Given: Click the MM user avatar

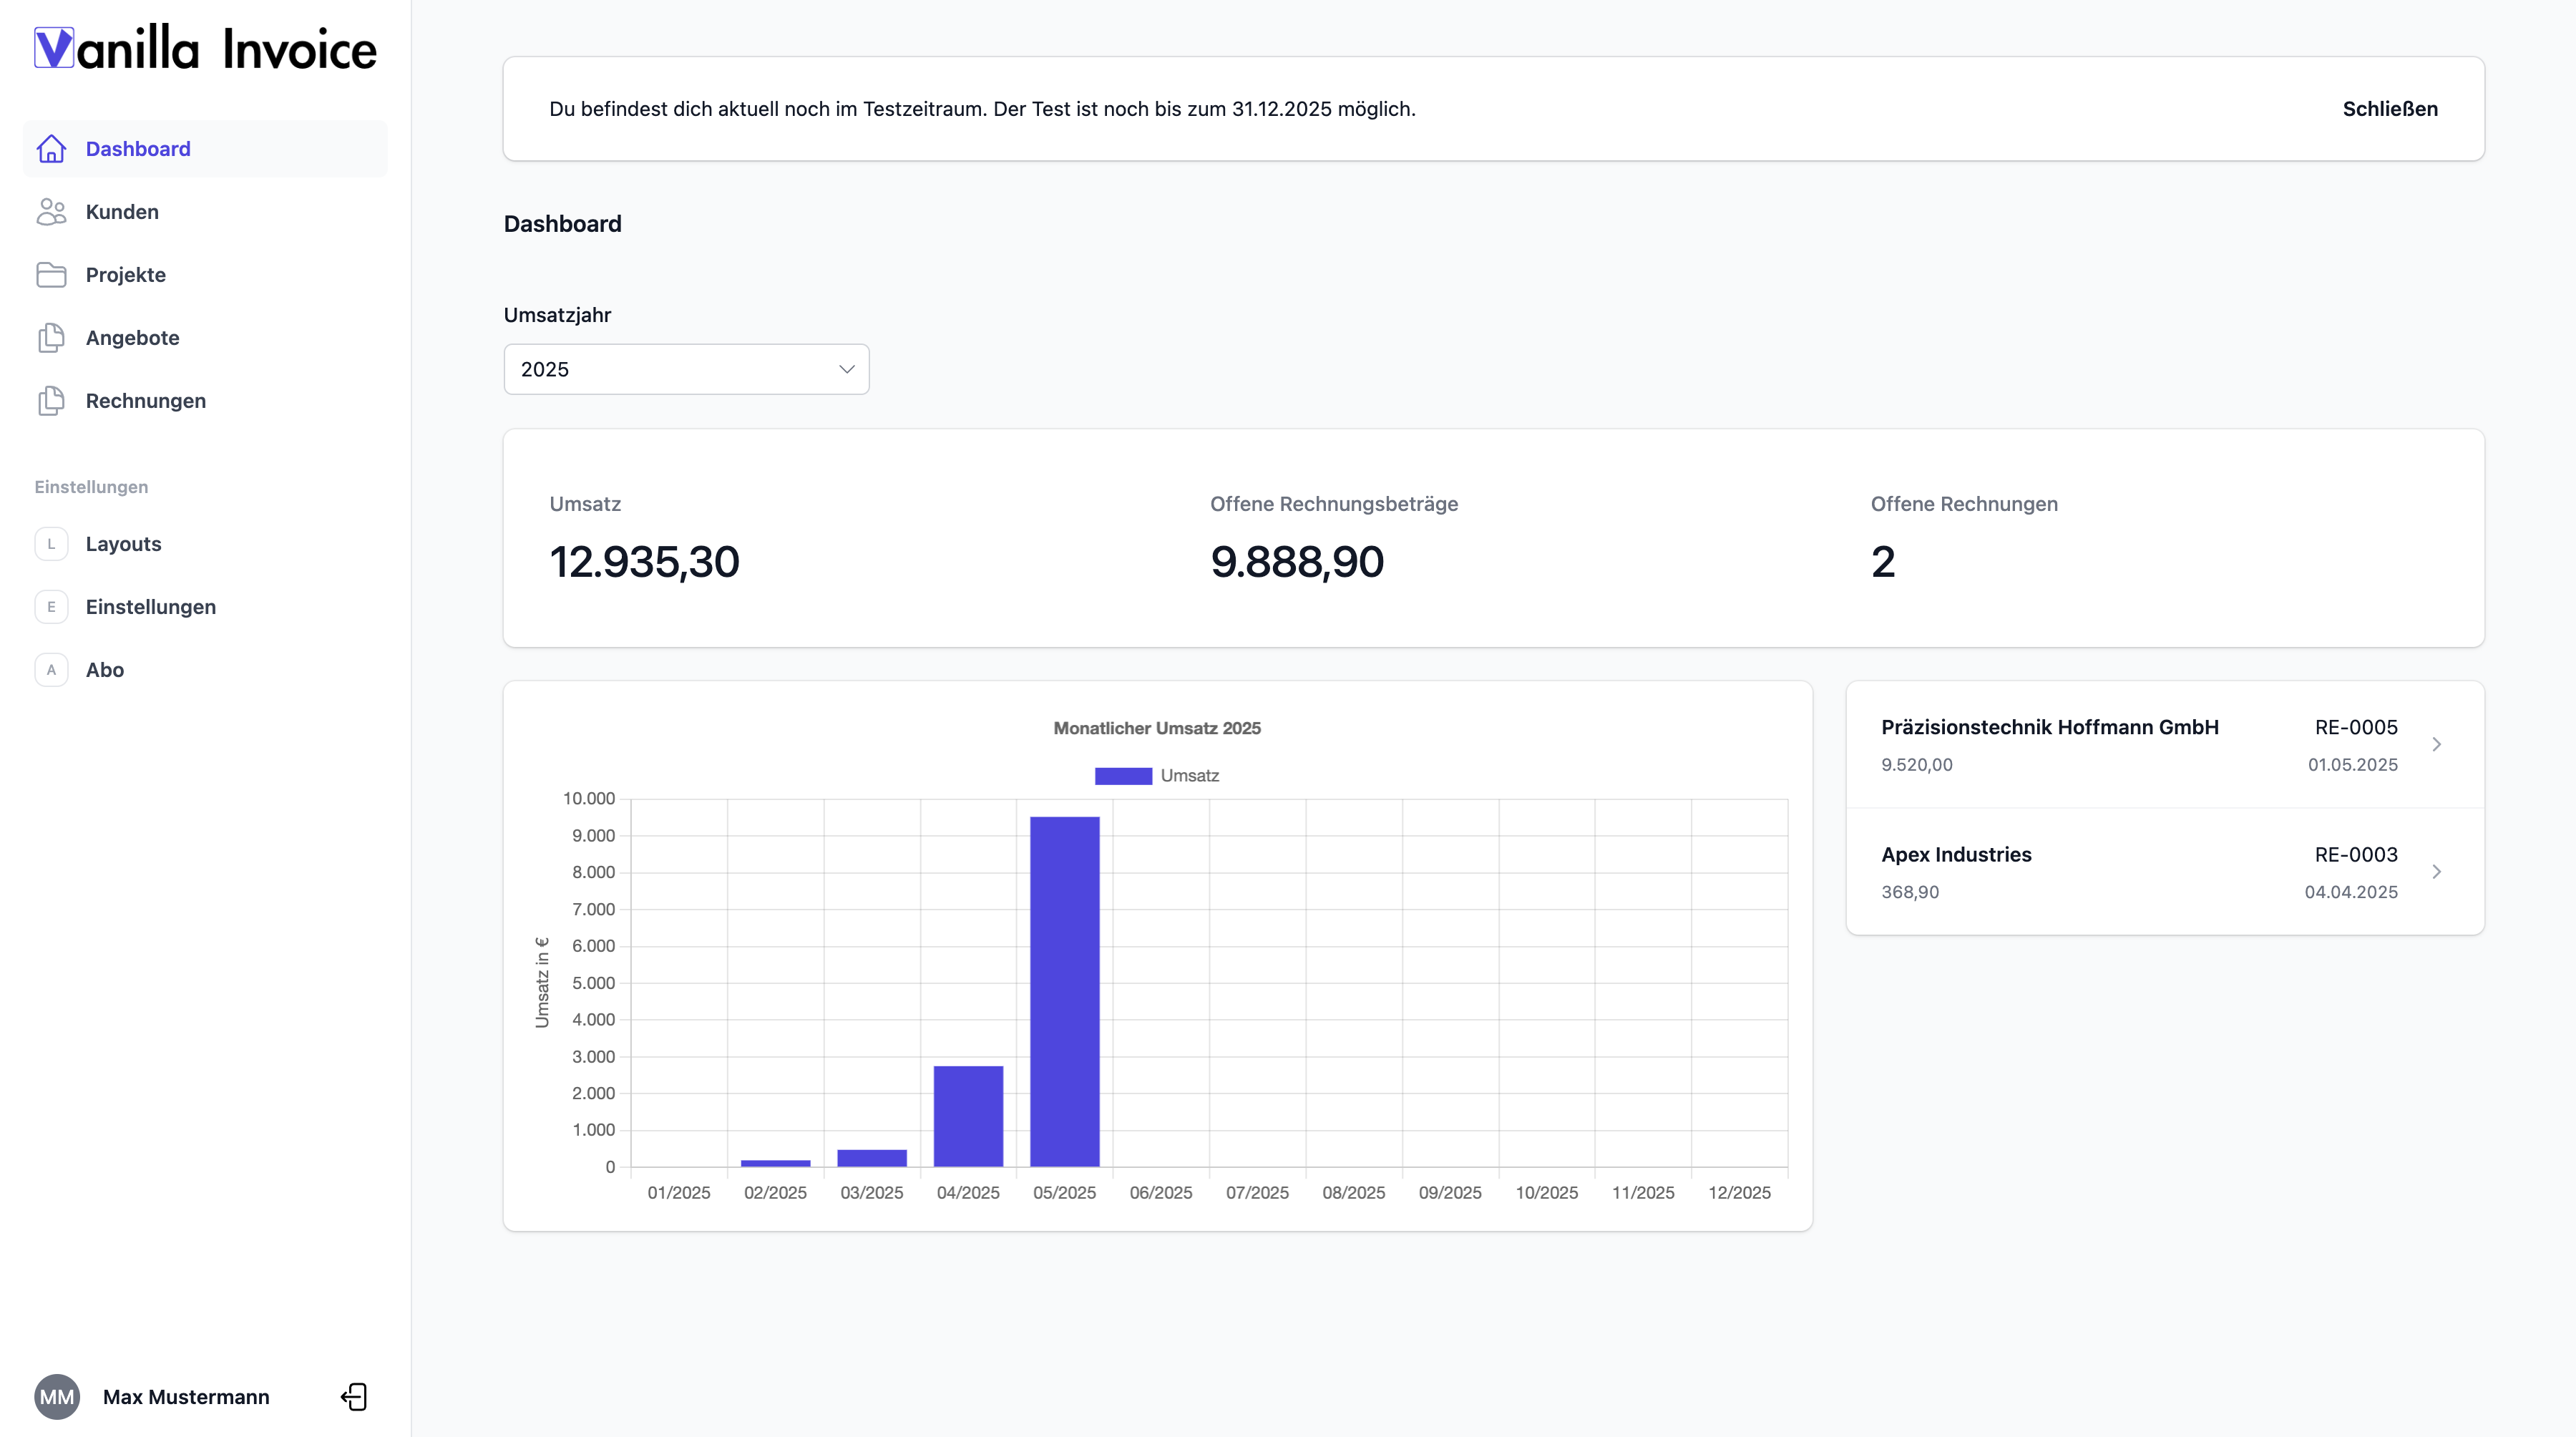Looking at the screenshot, I should pyautogui.click(x=57, y=1397).
